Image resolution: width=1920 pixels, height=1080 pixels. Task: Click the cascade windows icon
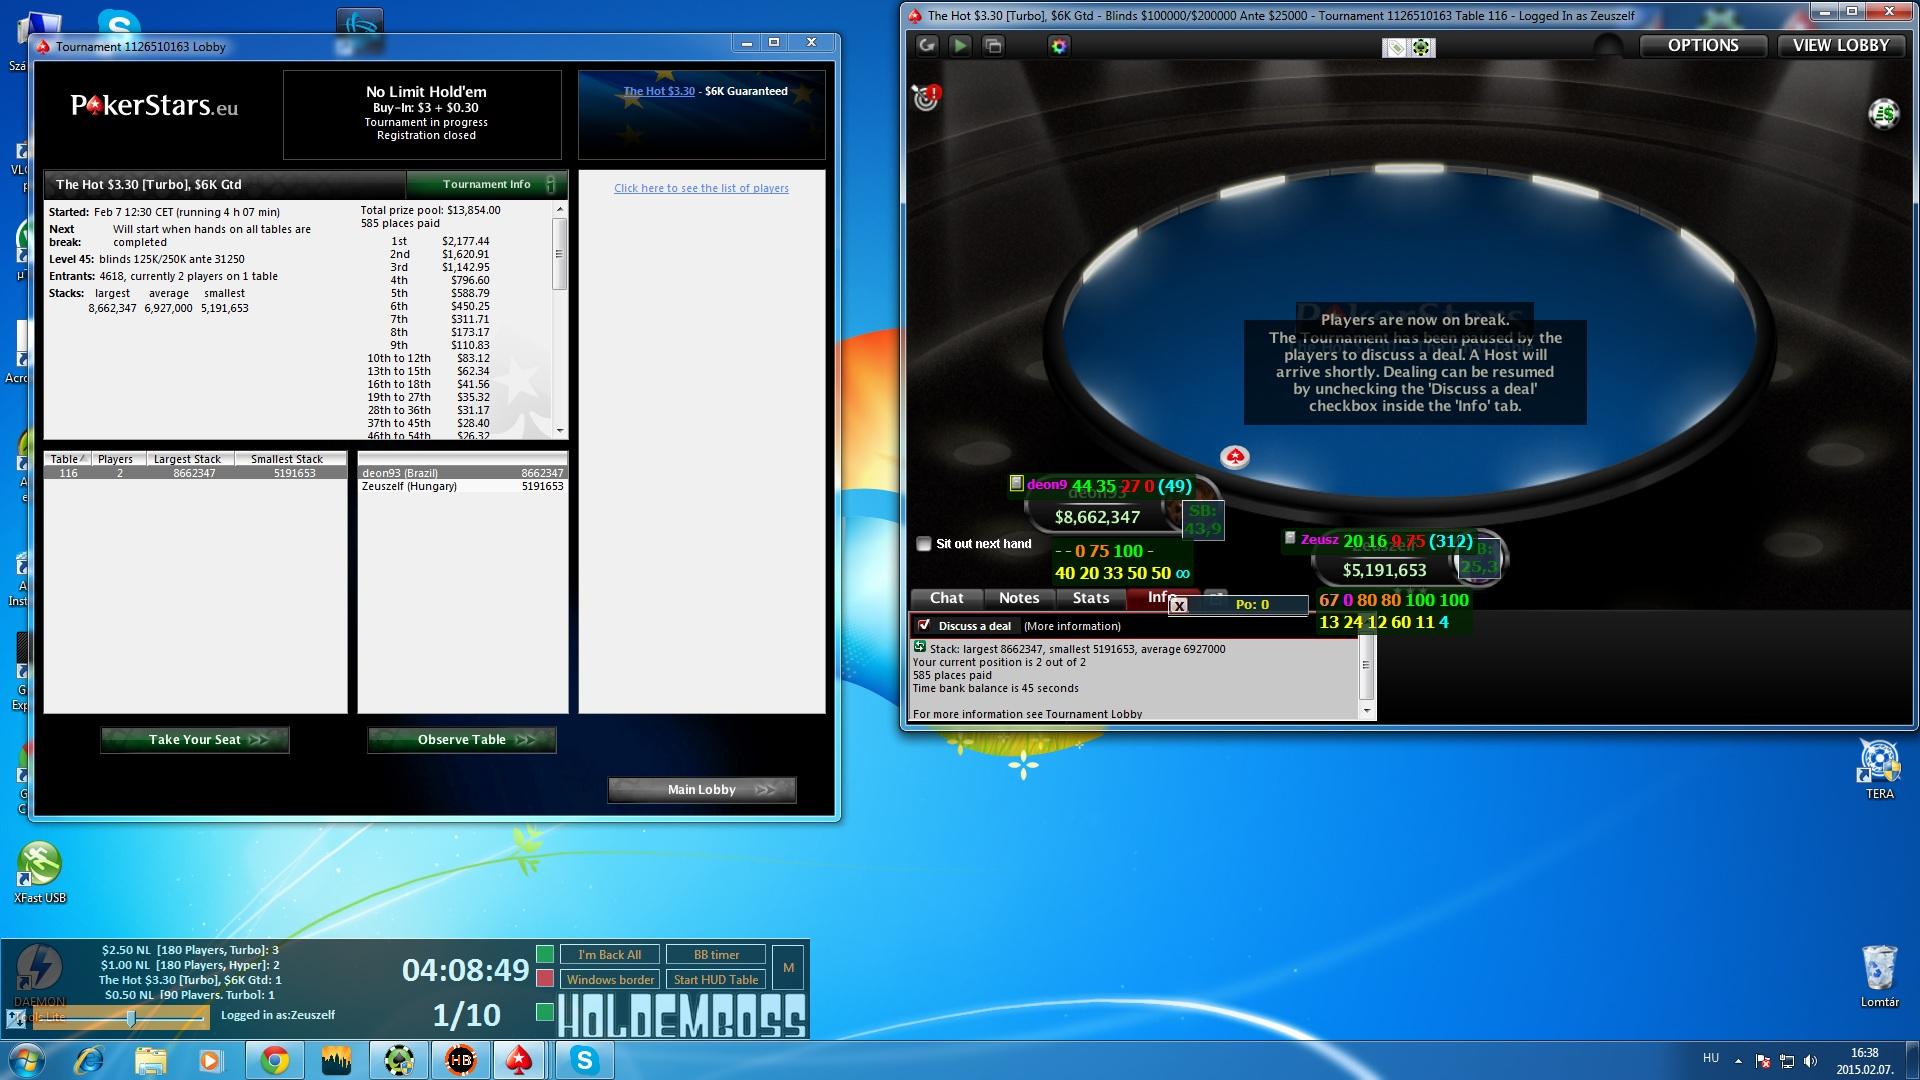pyautogui.click(x=993, y=46)
